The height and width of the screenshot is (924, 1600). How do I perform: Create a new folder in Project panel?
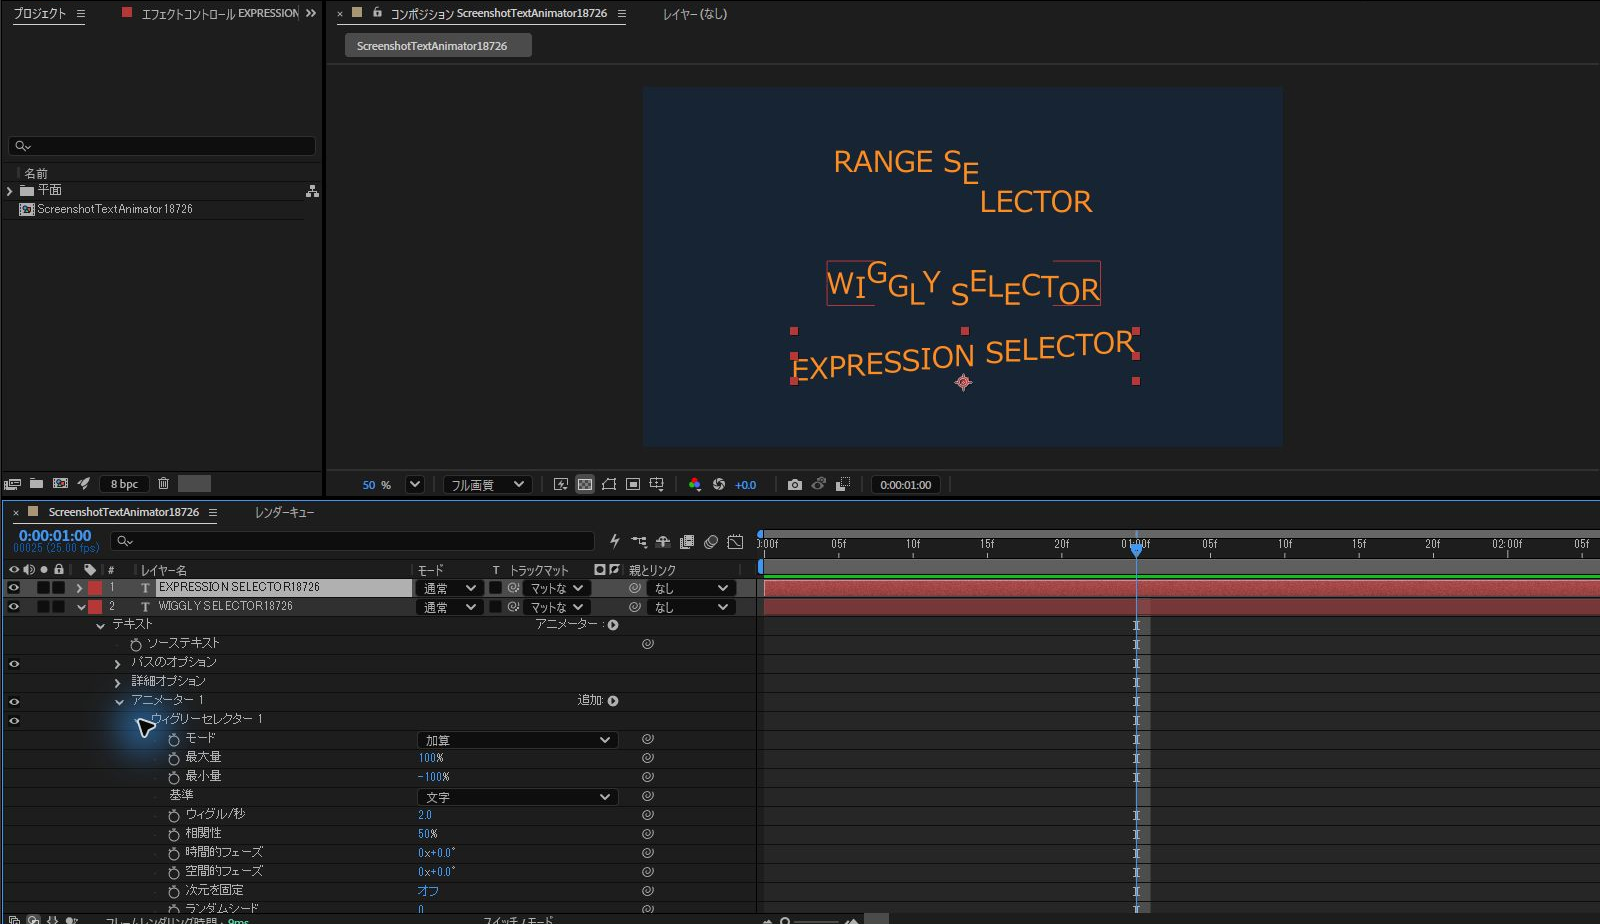(x=36, y=484)
